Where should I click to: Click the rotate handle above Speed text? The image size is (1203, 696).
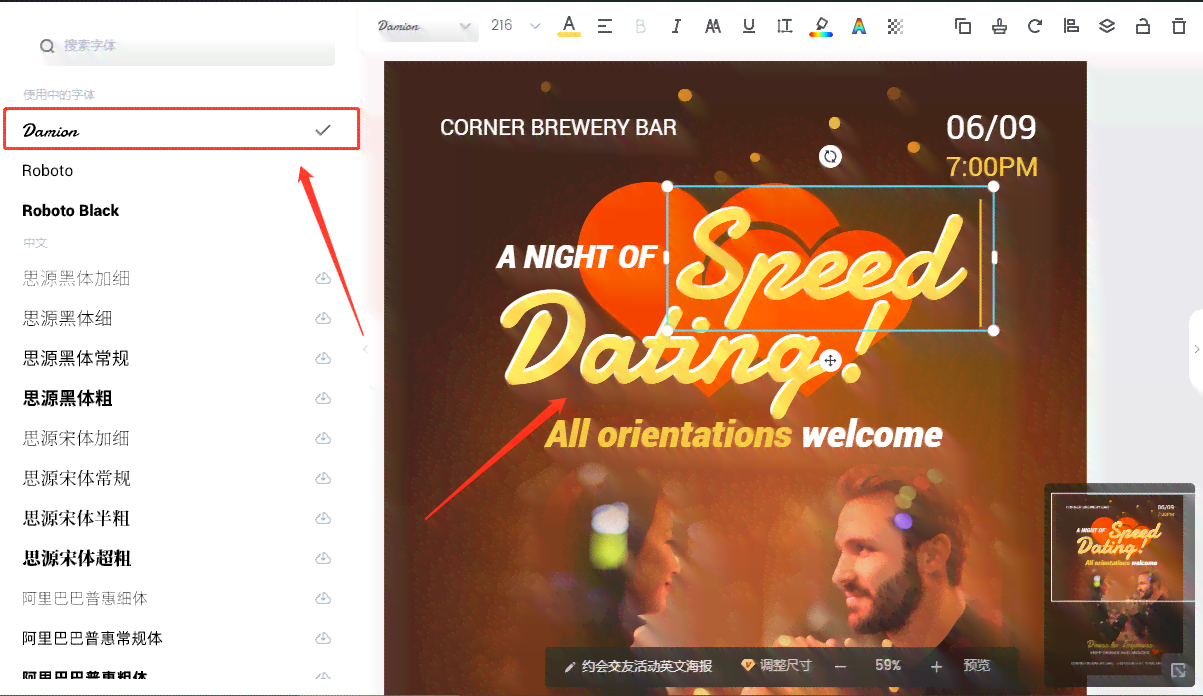coord(830,156)
